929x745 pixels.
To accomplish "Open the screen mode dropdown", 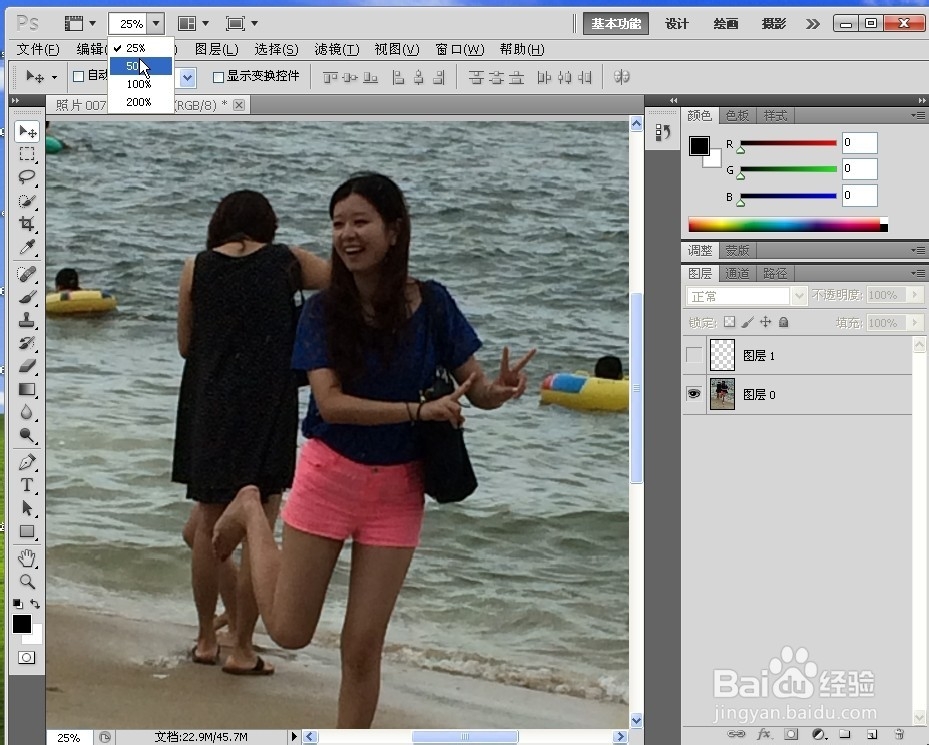I will pos(242,24).
